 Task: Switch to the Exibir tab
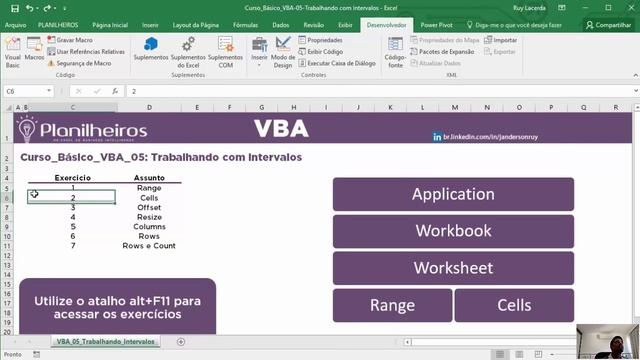point(345,25)
